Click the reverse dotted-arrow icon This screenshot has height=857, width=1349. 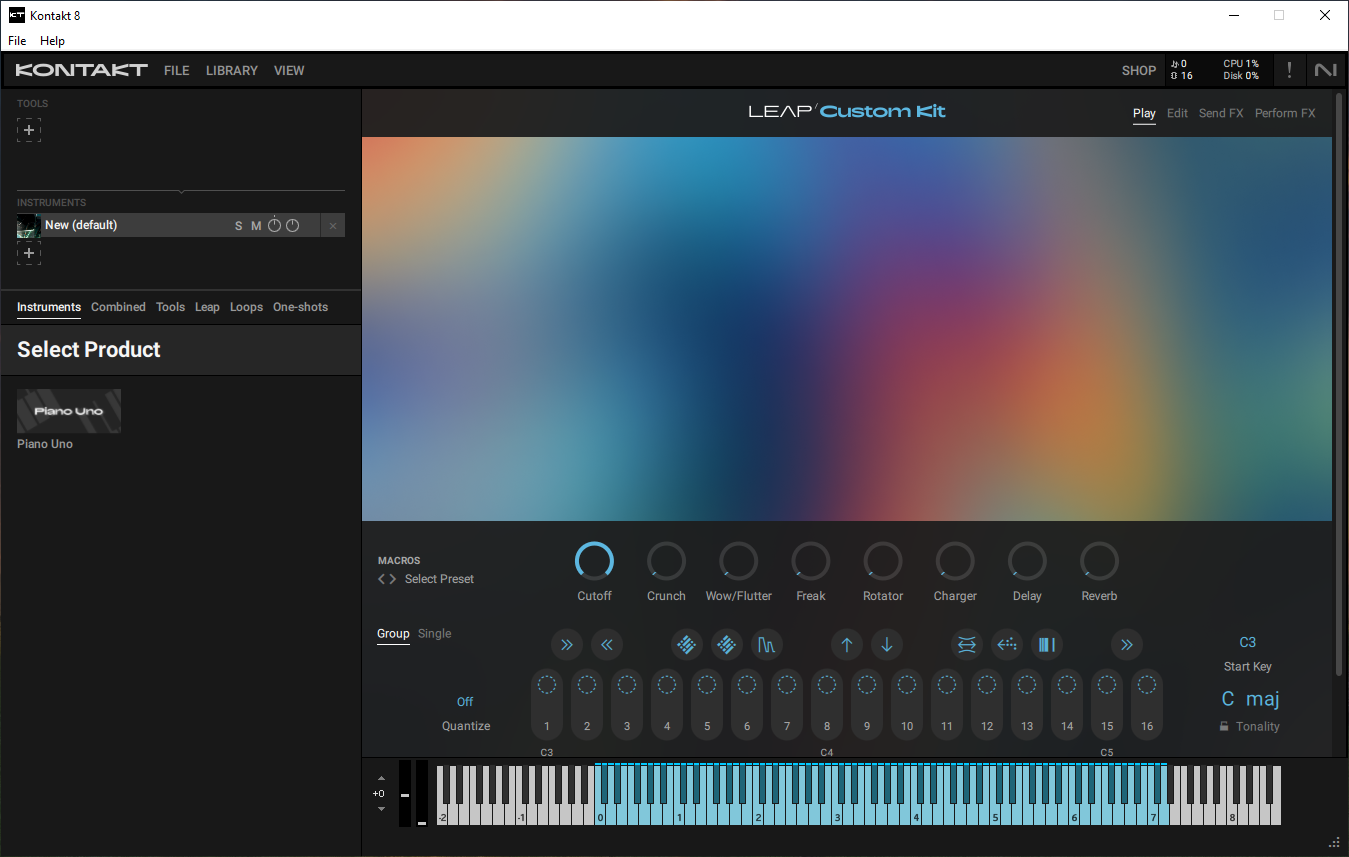click(1007, 645)
